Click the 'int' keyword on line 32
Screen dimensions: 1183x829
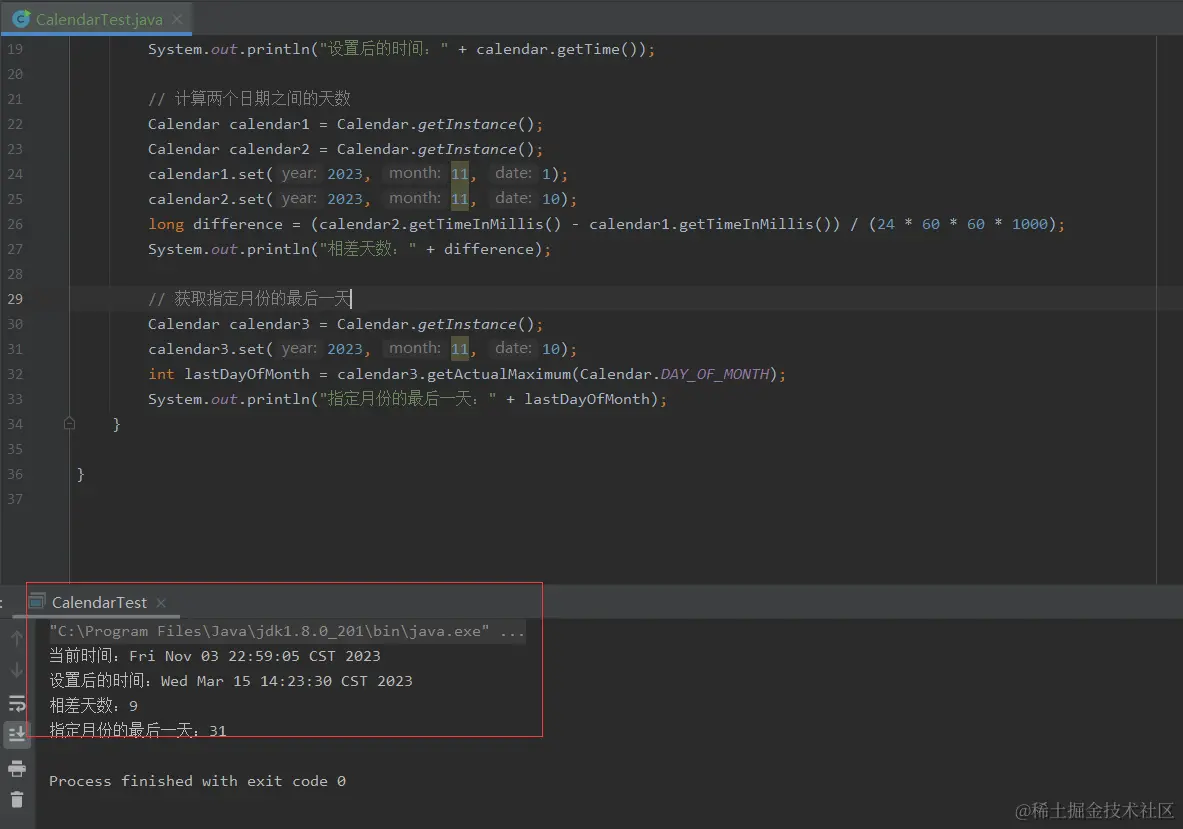tap(161, 374)
